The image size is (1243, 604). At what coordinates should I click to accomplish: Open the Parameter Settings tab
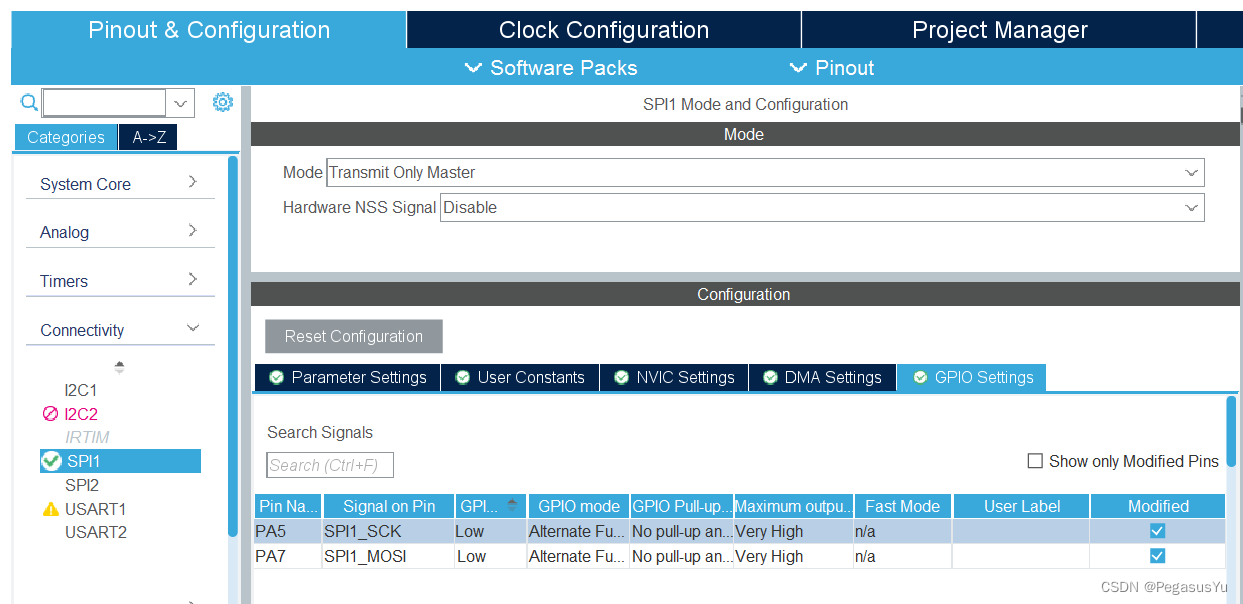[347, 377]
